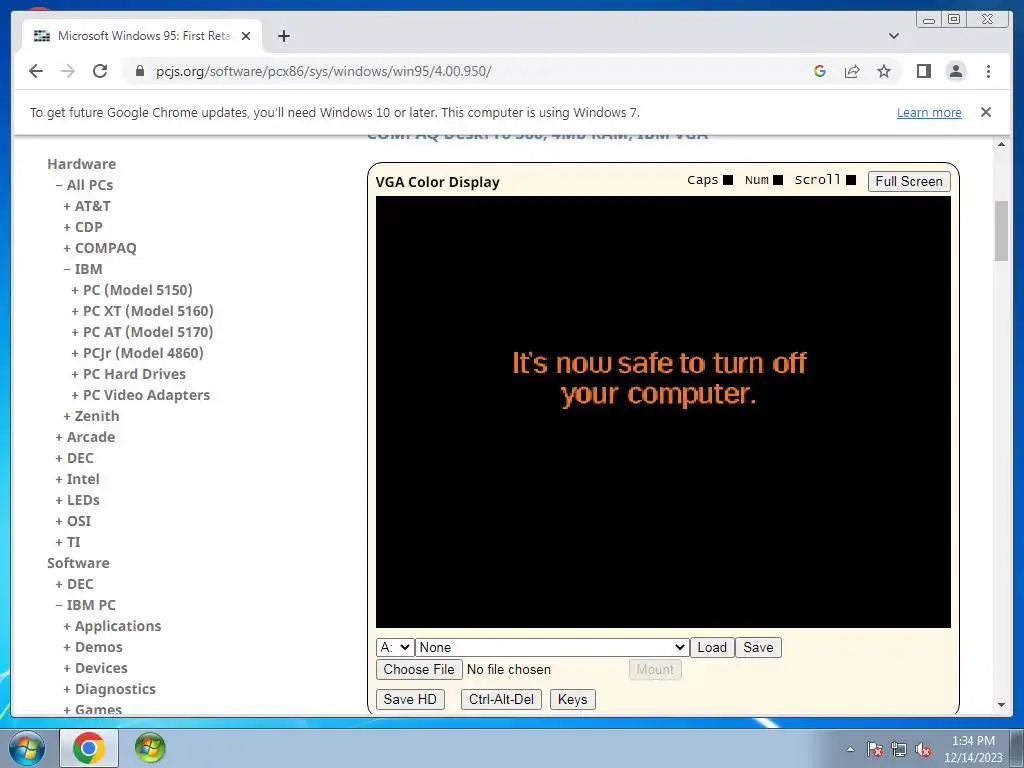The width and height of the screenshot is (1024, 768).
Task: Share this page using the share icon
Action: [x=852, y=71]
